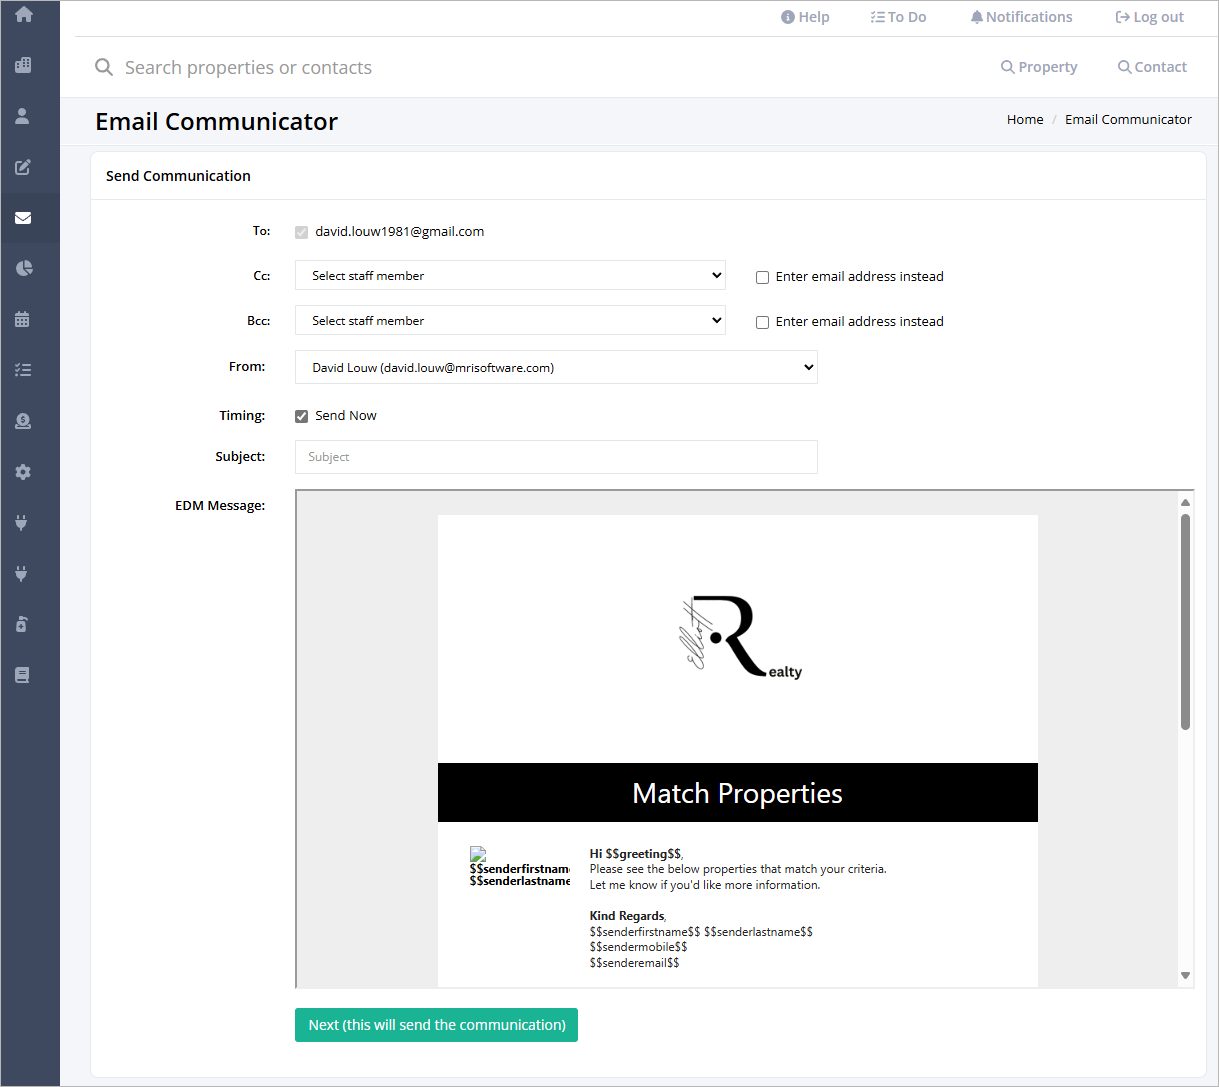Open the Cc Select staff member dropdown

click(510, 275)
